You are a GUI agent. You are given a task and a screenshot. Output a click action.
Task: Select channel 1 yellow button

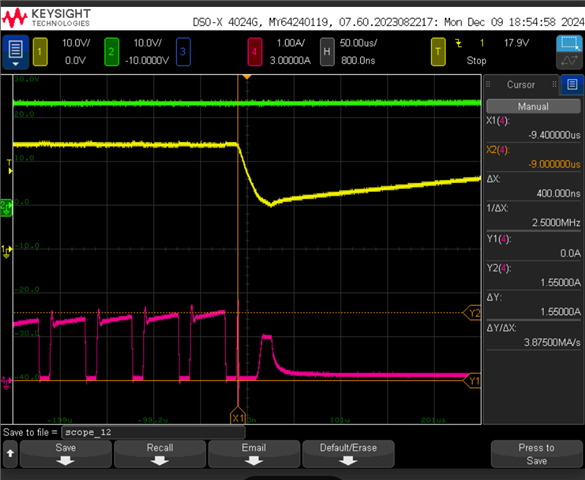[x=40, y=52]
